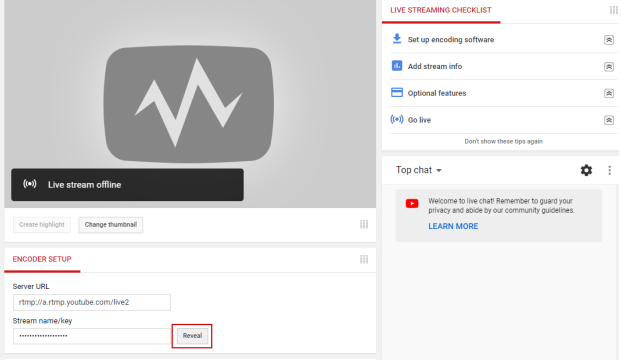
Task: Click Add stream info text
Action: point(435,67)
